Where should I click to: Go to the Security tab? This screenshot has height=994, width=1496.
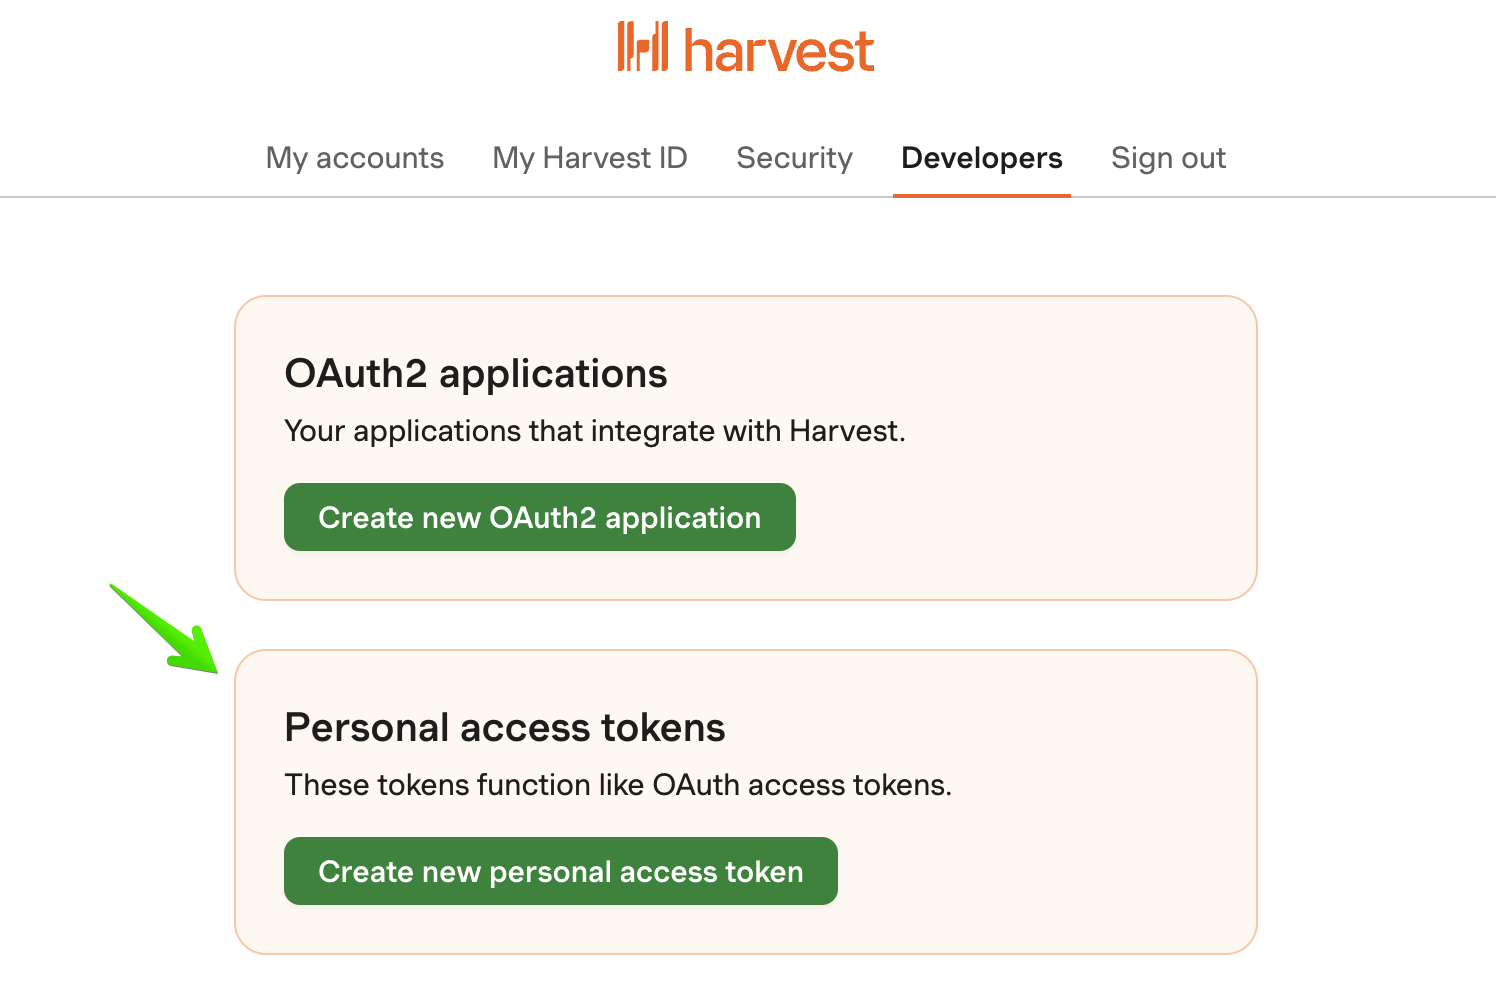(795, 158)
